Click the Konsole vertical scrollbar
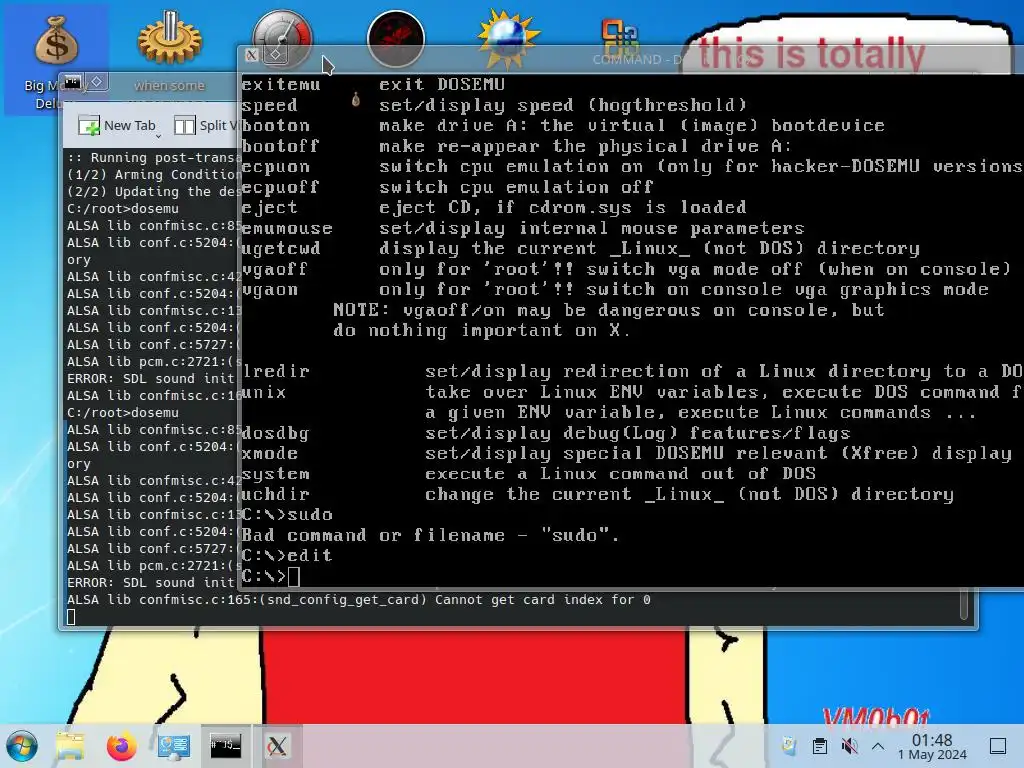Screen dimensions: 1024x768 (964, 605)
